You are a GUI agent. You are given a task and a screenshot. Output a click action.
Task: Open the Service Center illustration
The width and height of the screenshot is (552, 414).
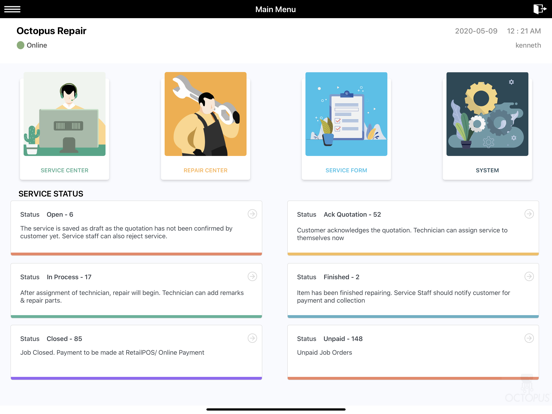pos(64,114)
